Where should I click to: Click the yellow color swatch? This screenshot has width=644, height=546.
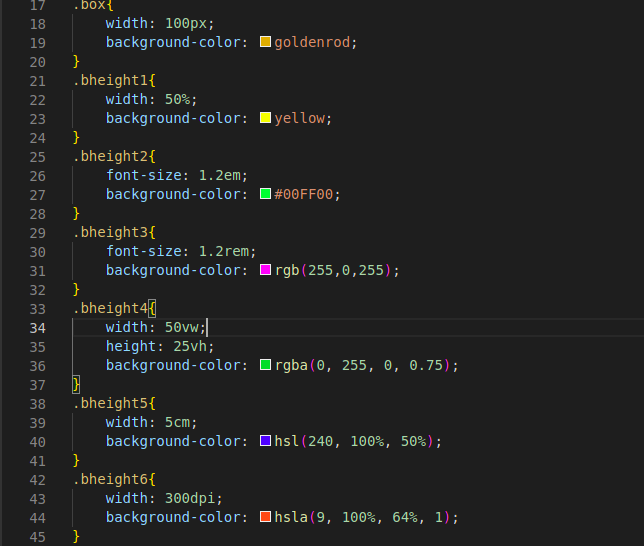point(265,118)
